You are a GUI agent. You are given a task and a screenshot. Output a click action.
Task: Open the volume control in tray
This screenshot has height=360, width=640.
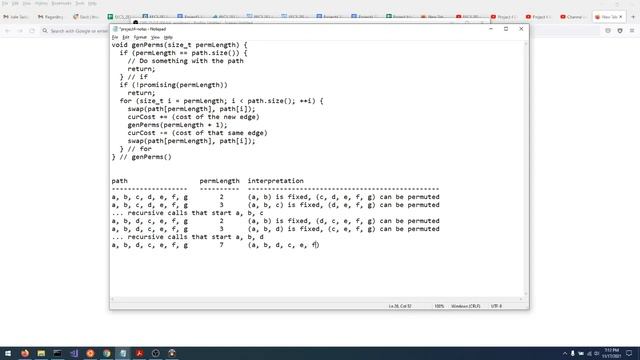coord(596,353)
